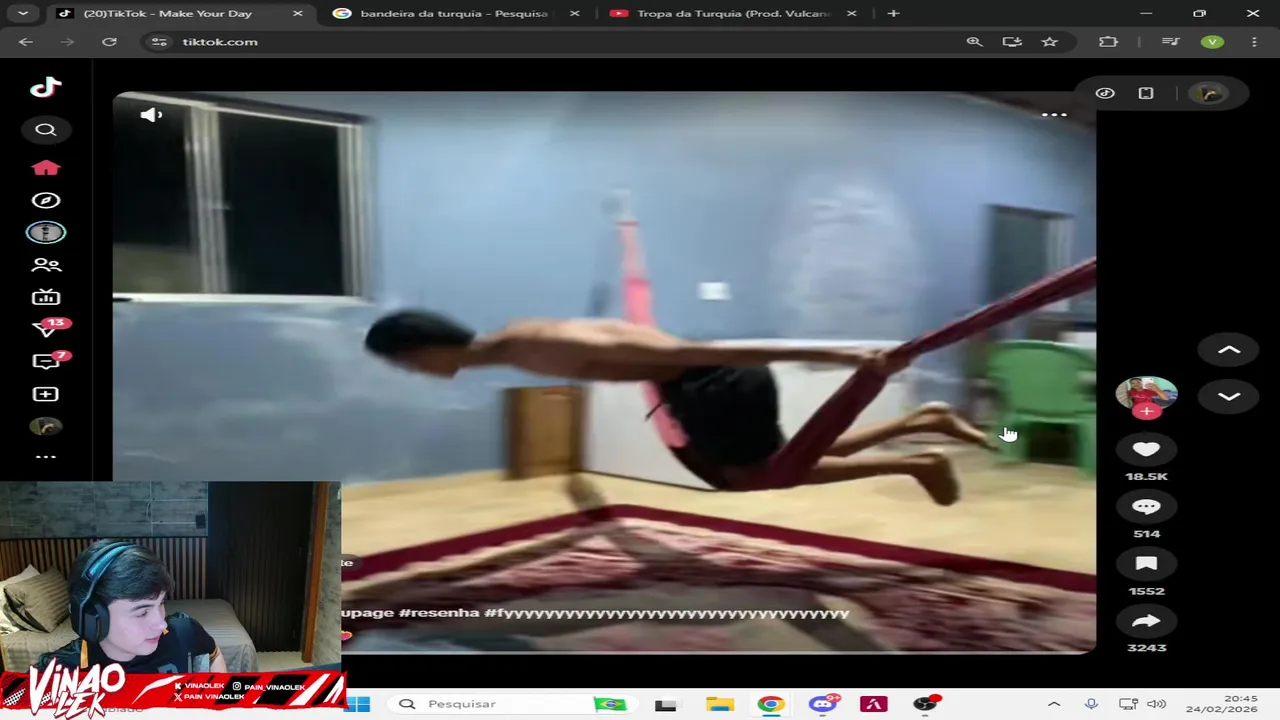
Task: Open a new browser tab
Action: click(893, 13)
